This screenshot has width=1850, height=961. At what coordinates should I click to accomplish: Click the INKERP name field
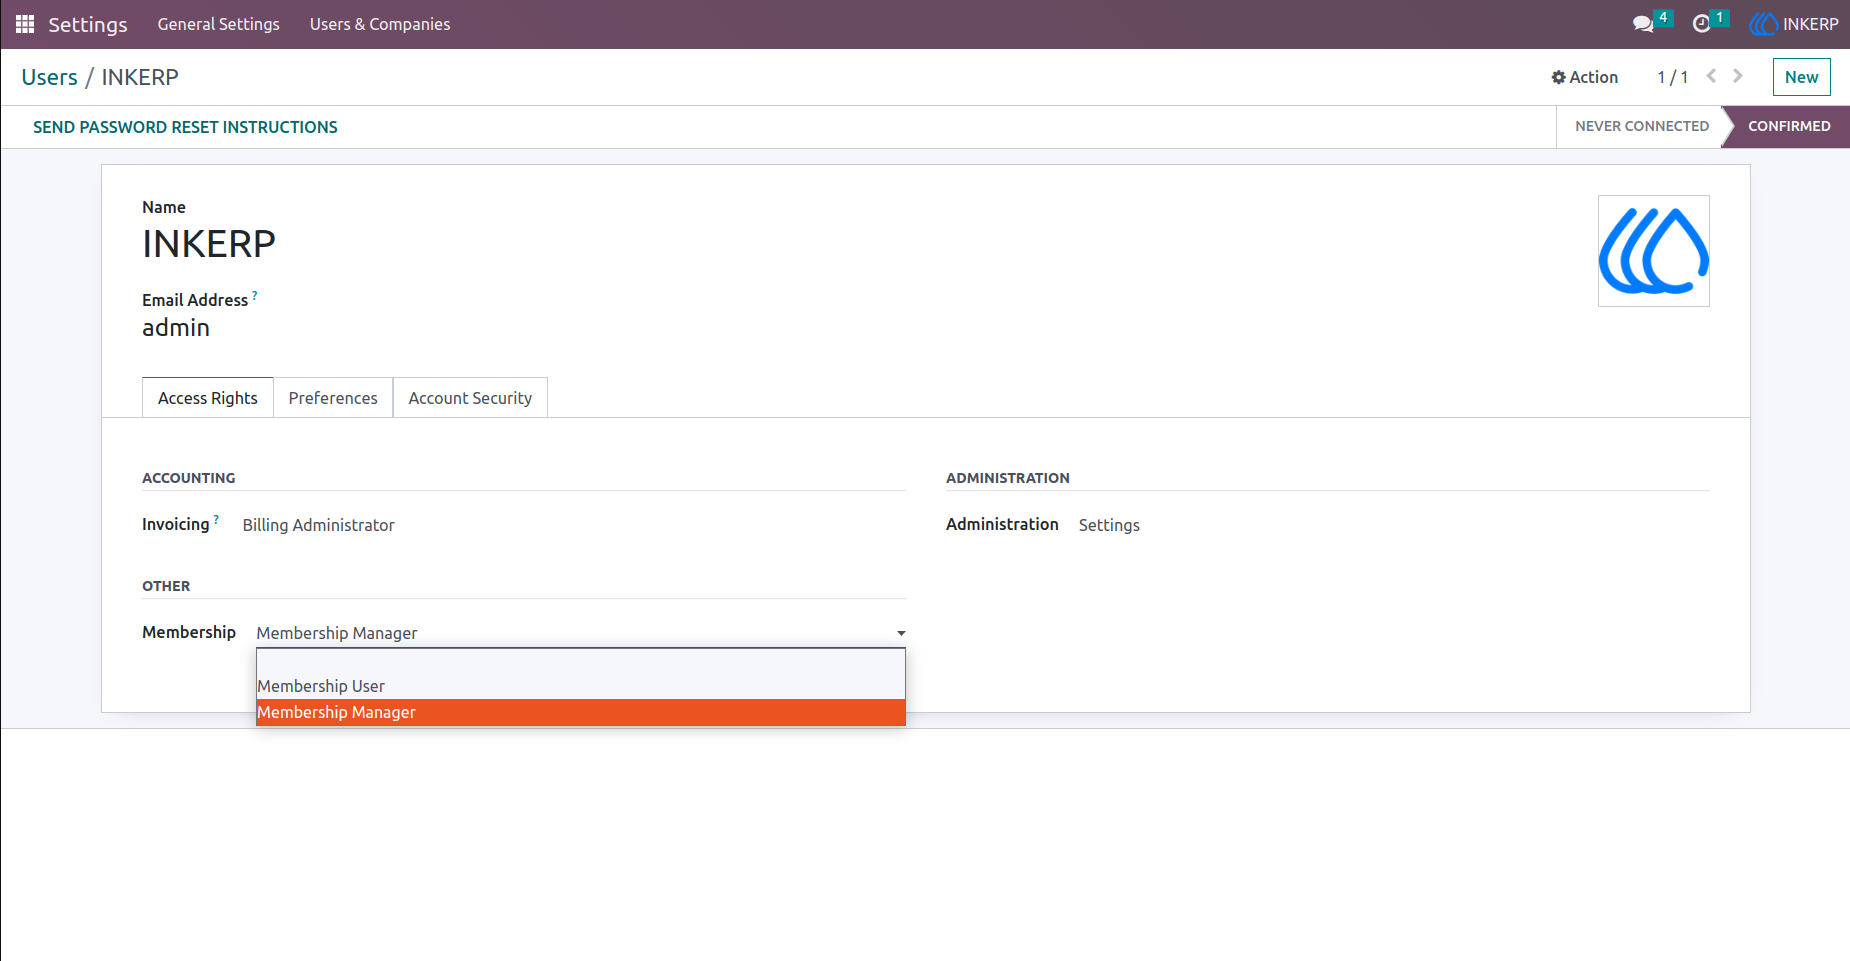point(209,244)
